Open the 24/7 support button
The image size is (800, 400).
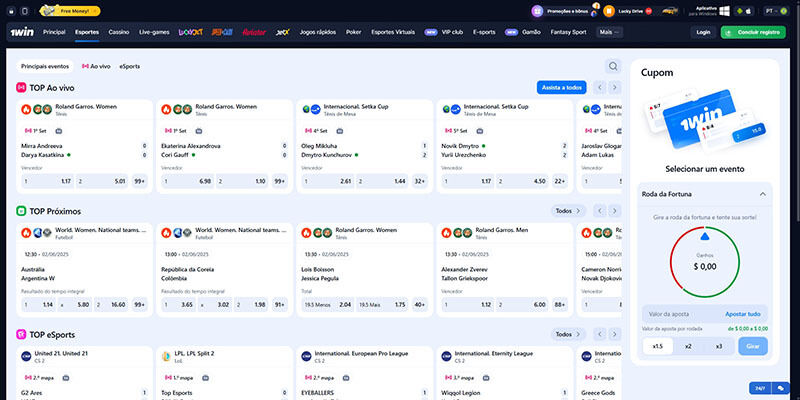click(x=760, y=388)
